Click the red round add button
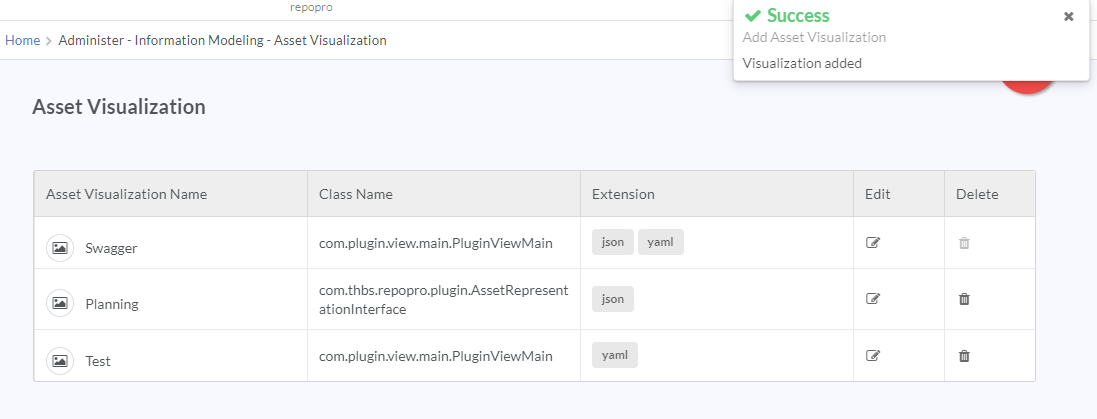 click(x=1027, y=85)
